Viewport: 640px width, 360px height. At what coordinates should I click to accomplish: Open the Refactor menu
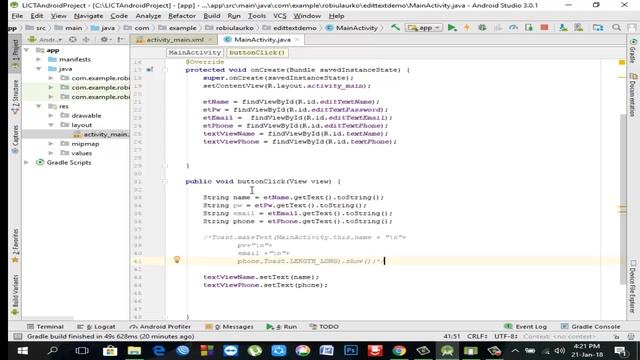tap(182, 16)
